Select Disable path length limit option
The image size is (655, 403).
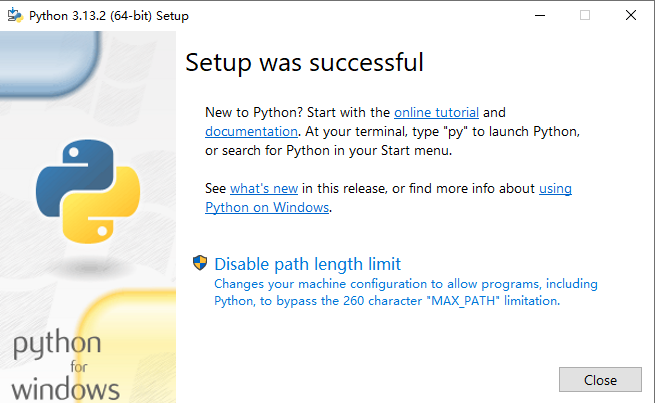pyautogui.click(x=307, y=264)
